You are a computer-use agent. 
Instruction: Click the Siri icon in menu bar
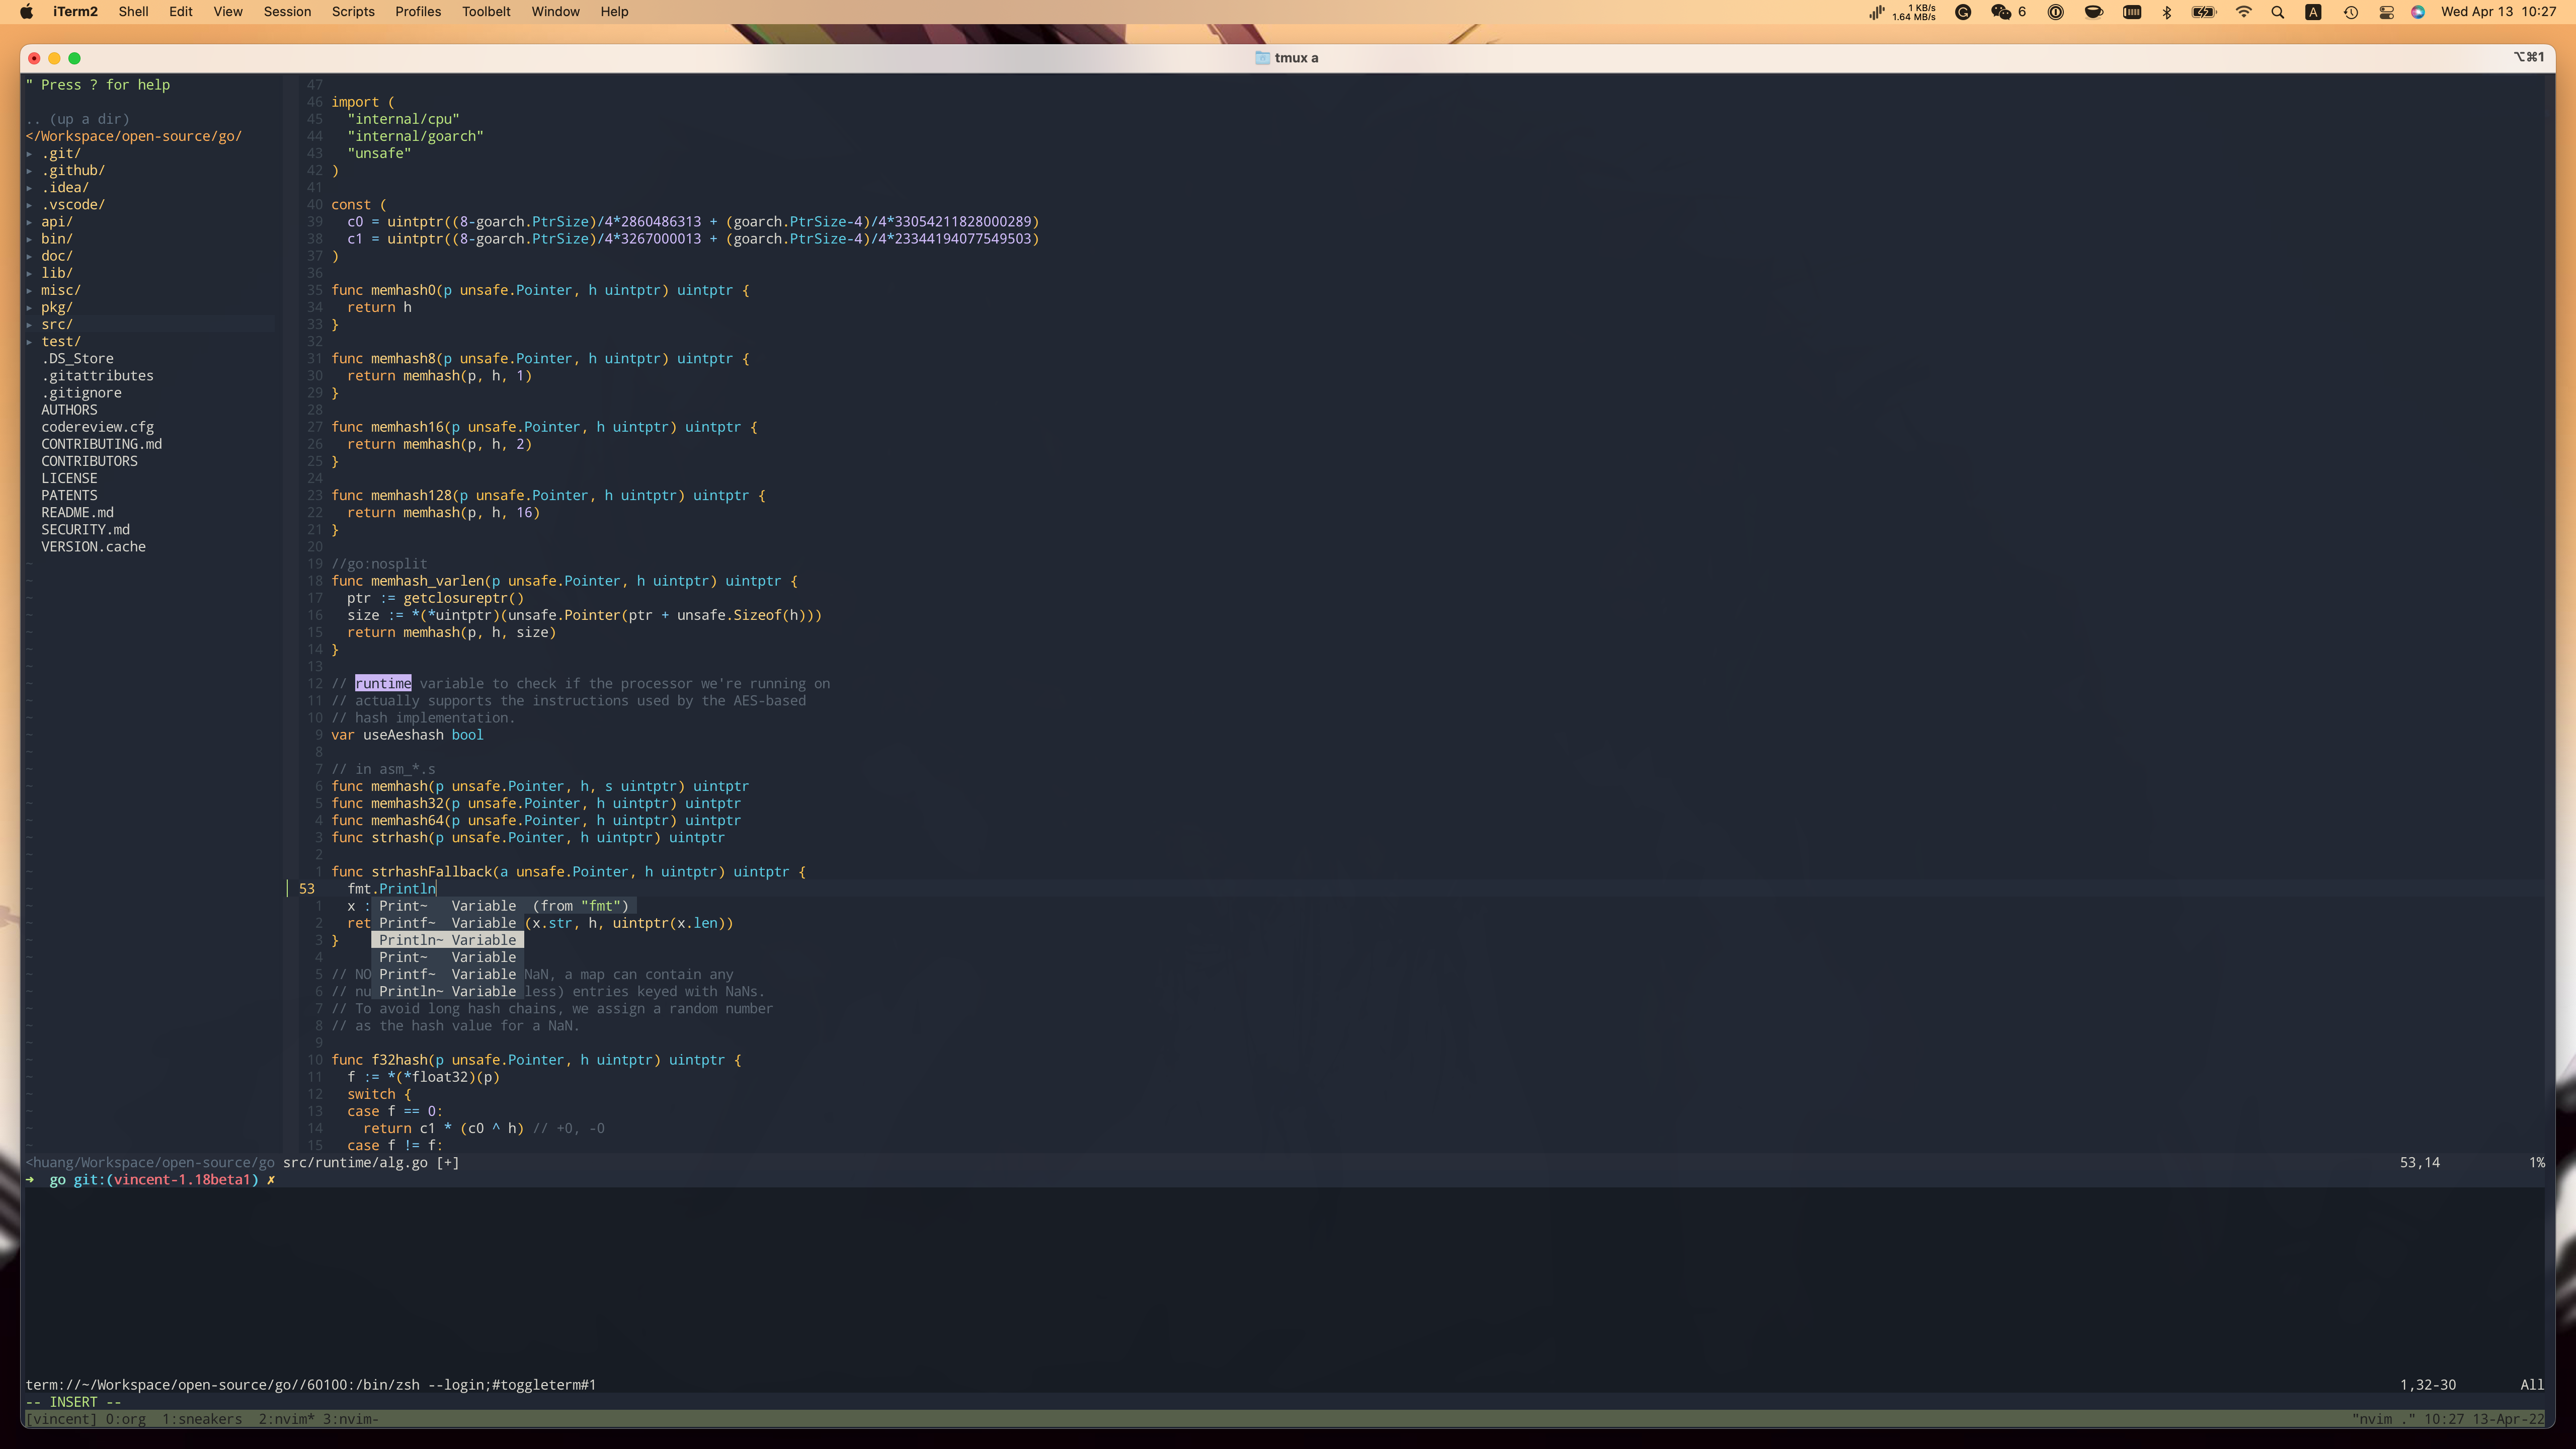point(2418,12)
